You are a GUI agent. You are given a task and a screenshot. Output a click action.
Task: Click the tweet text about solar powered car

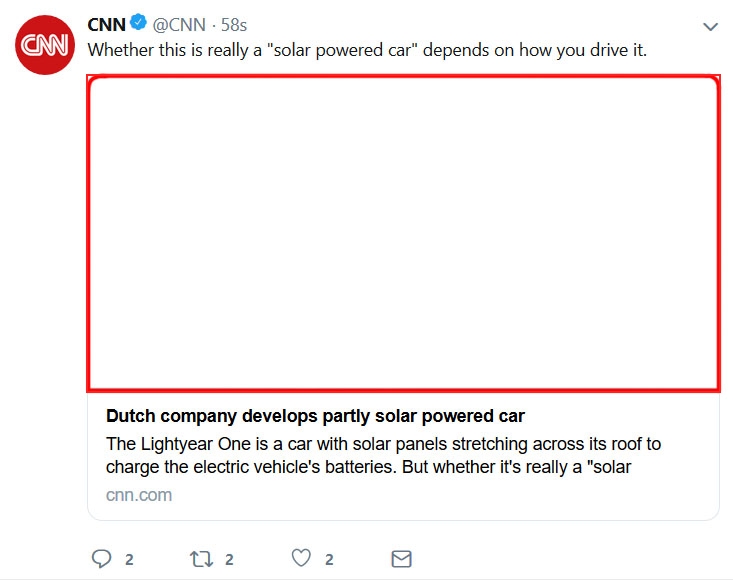pyautogui.click(x=367, y=50)
